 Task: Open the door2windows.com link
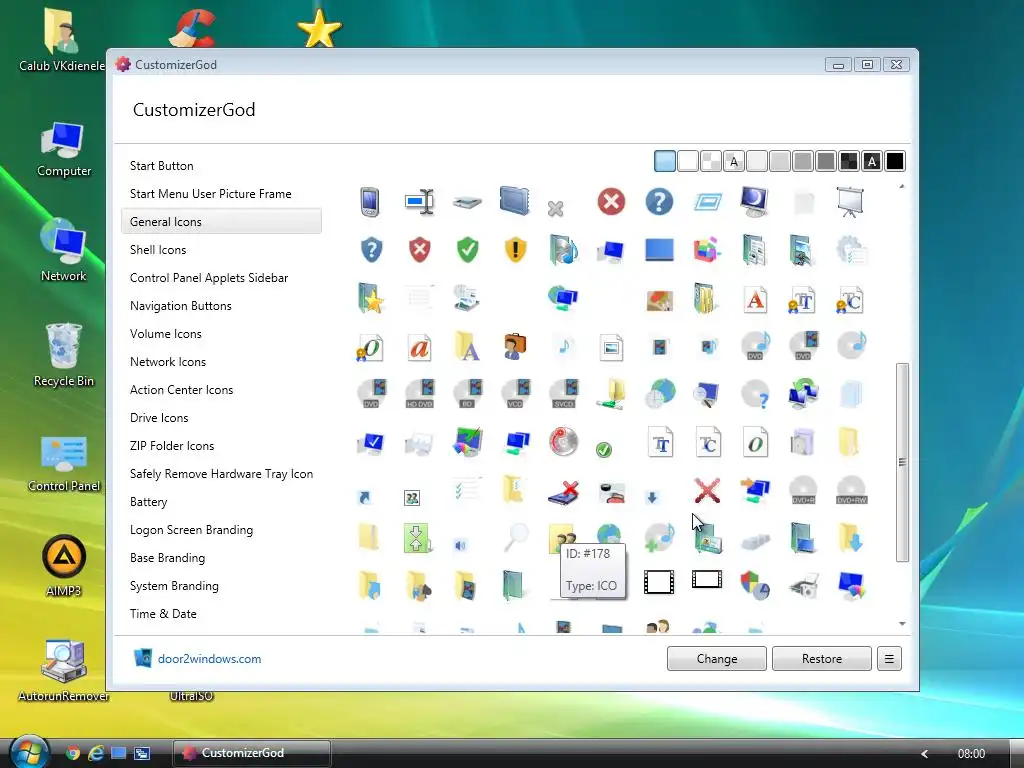pyautogui.click(x=209, y=659)
